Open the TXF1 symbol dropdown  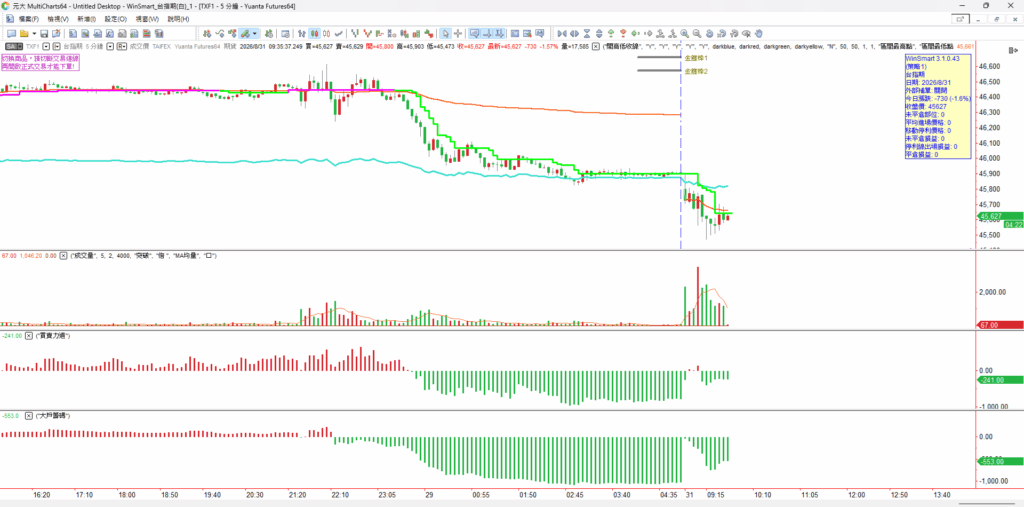47,46
